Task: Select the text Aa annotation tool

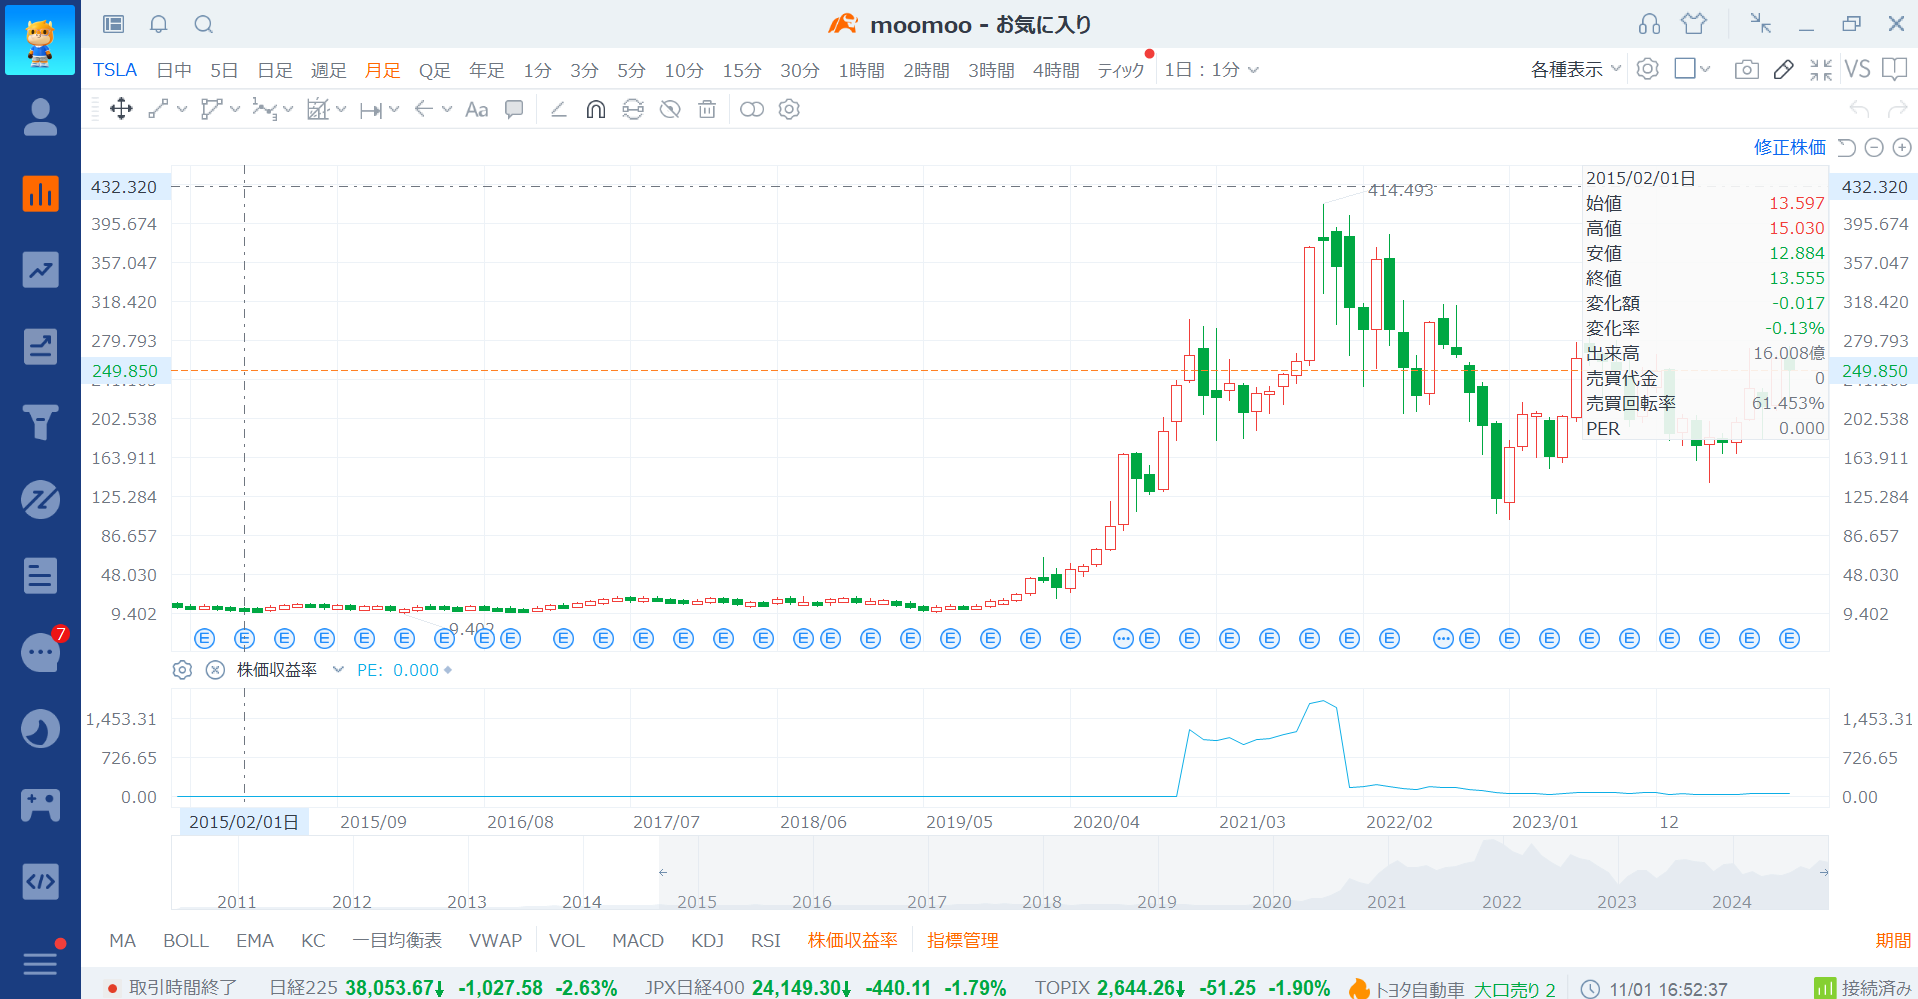Action: click(x=476, y=109)
